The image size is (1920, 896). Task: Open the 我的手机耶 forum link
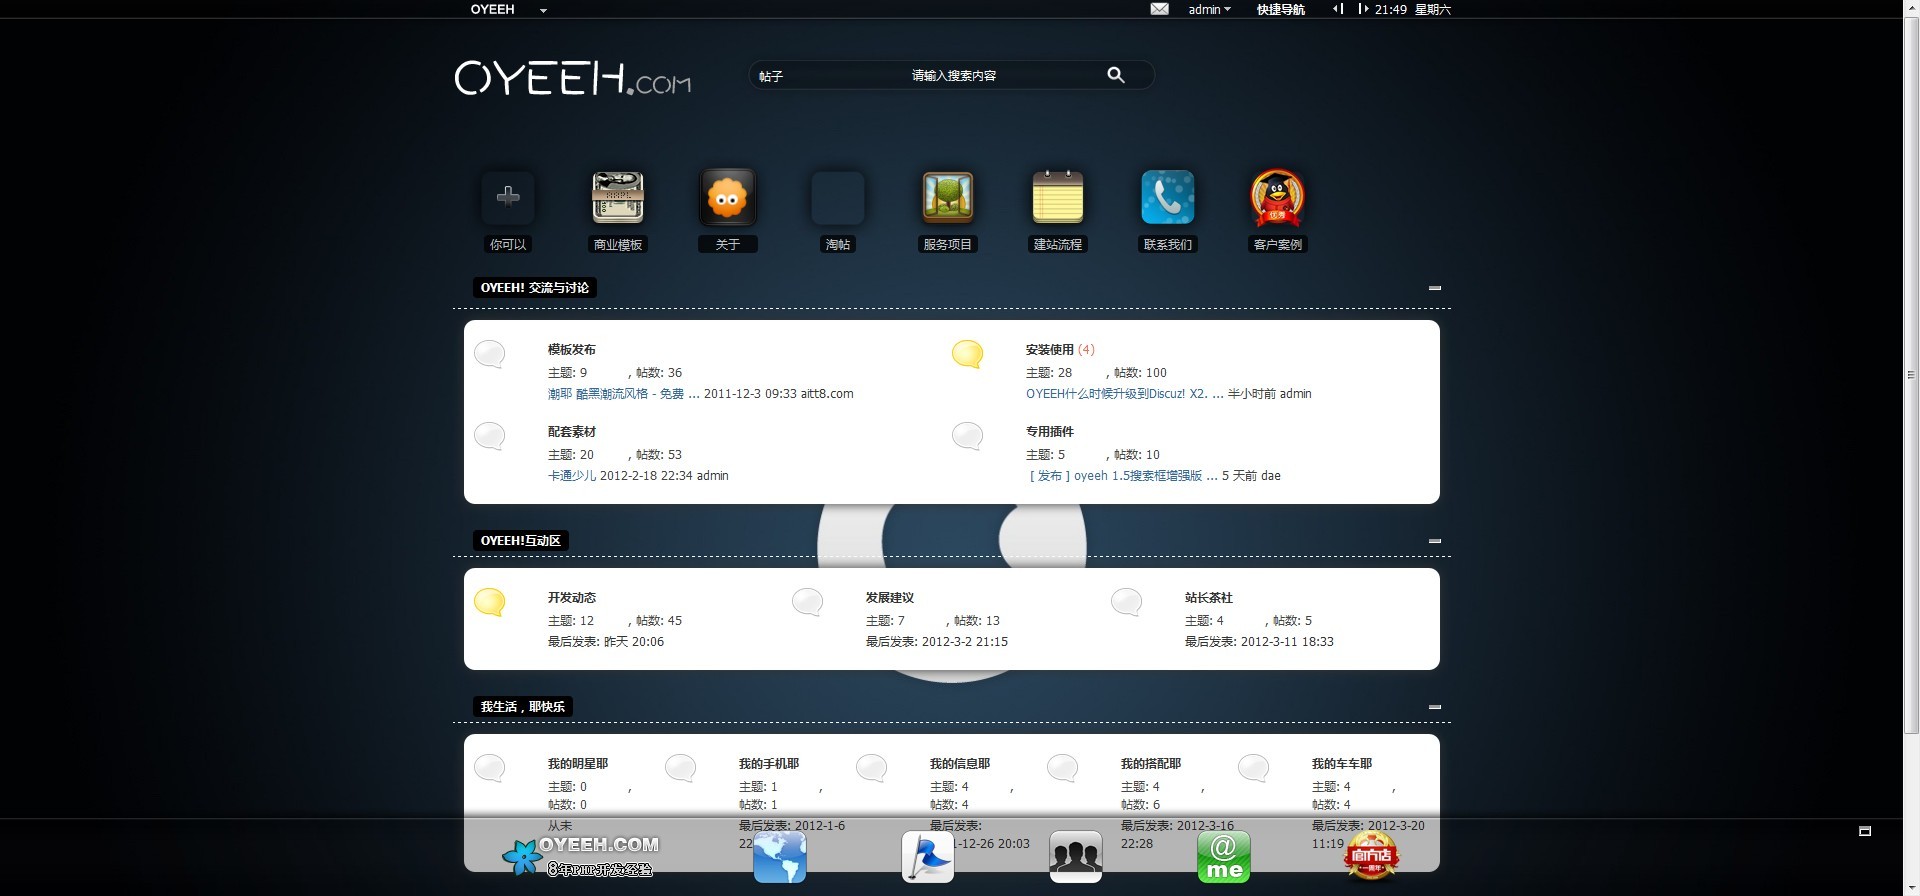pyautogui.click(x=769, y=764)
